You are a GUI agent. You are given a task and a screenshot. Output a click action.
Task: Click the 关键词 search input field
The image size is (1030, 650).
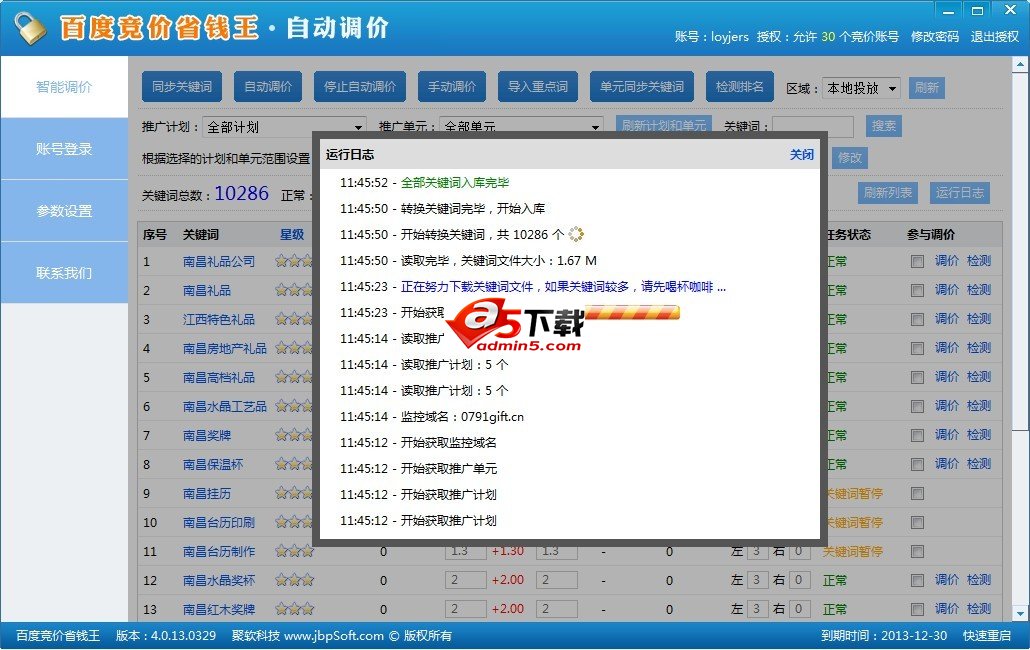click(813, 126)
